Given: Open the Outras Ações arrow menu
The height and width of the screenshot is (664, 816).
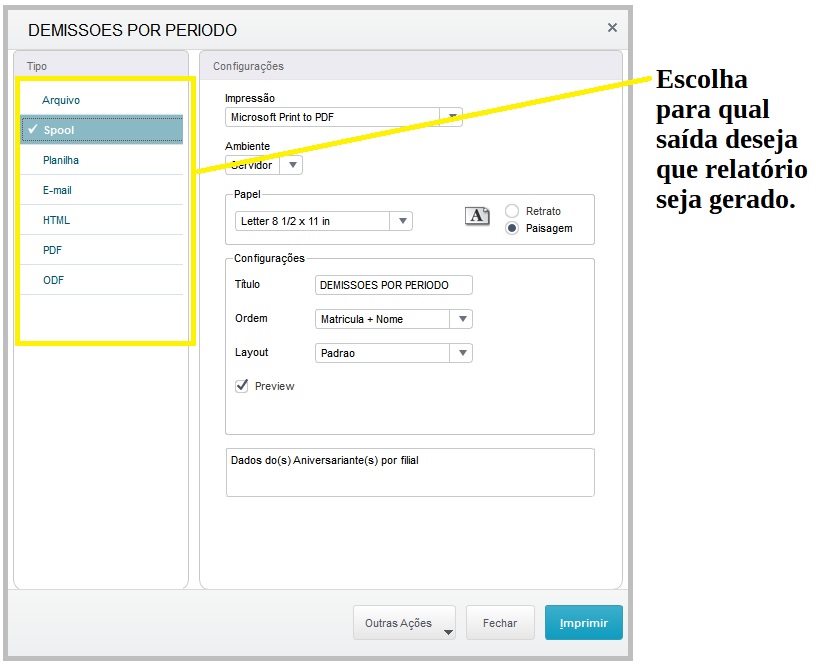Looking at the screenshot, I should pos(447,631).
